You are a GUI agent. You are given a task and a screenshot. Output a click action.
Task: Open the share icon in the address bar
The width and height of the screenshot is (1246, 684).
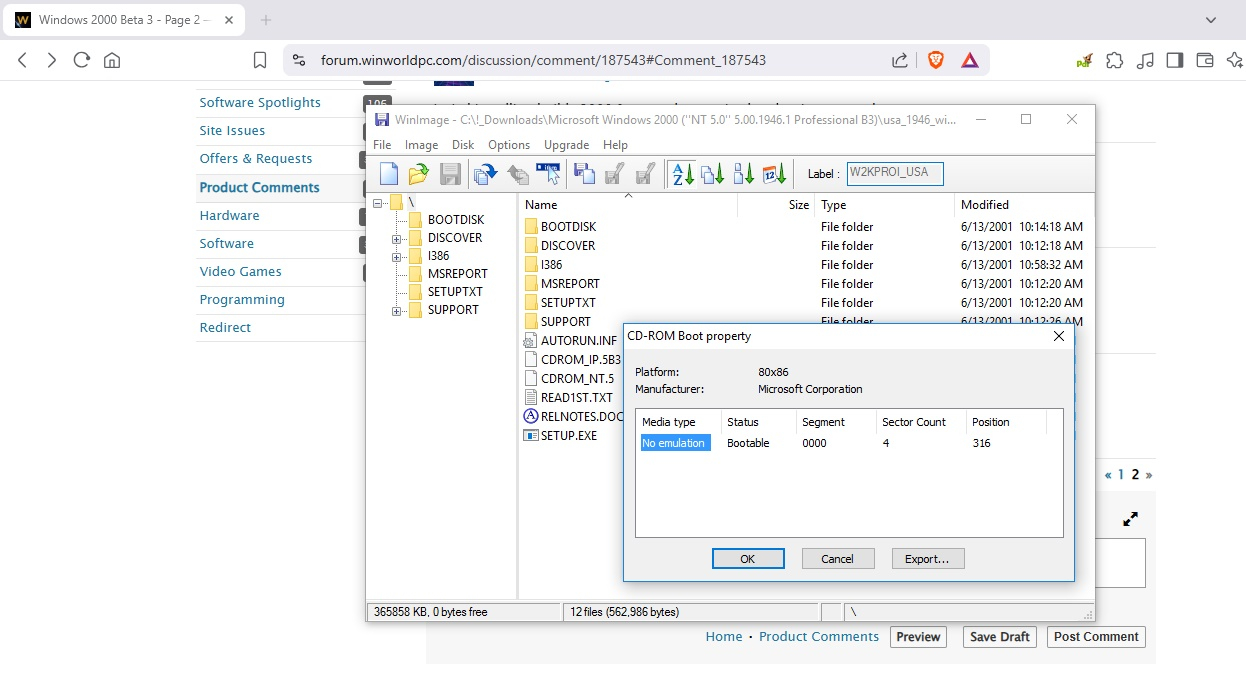point(900,60)
